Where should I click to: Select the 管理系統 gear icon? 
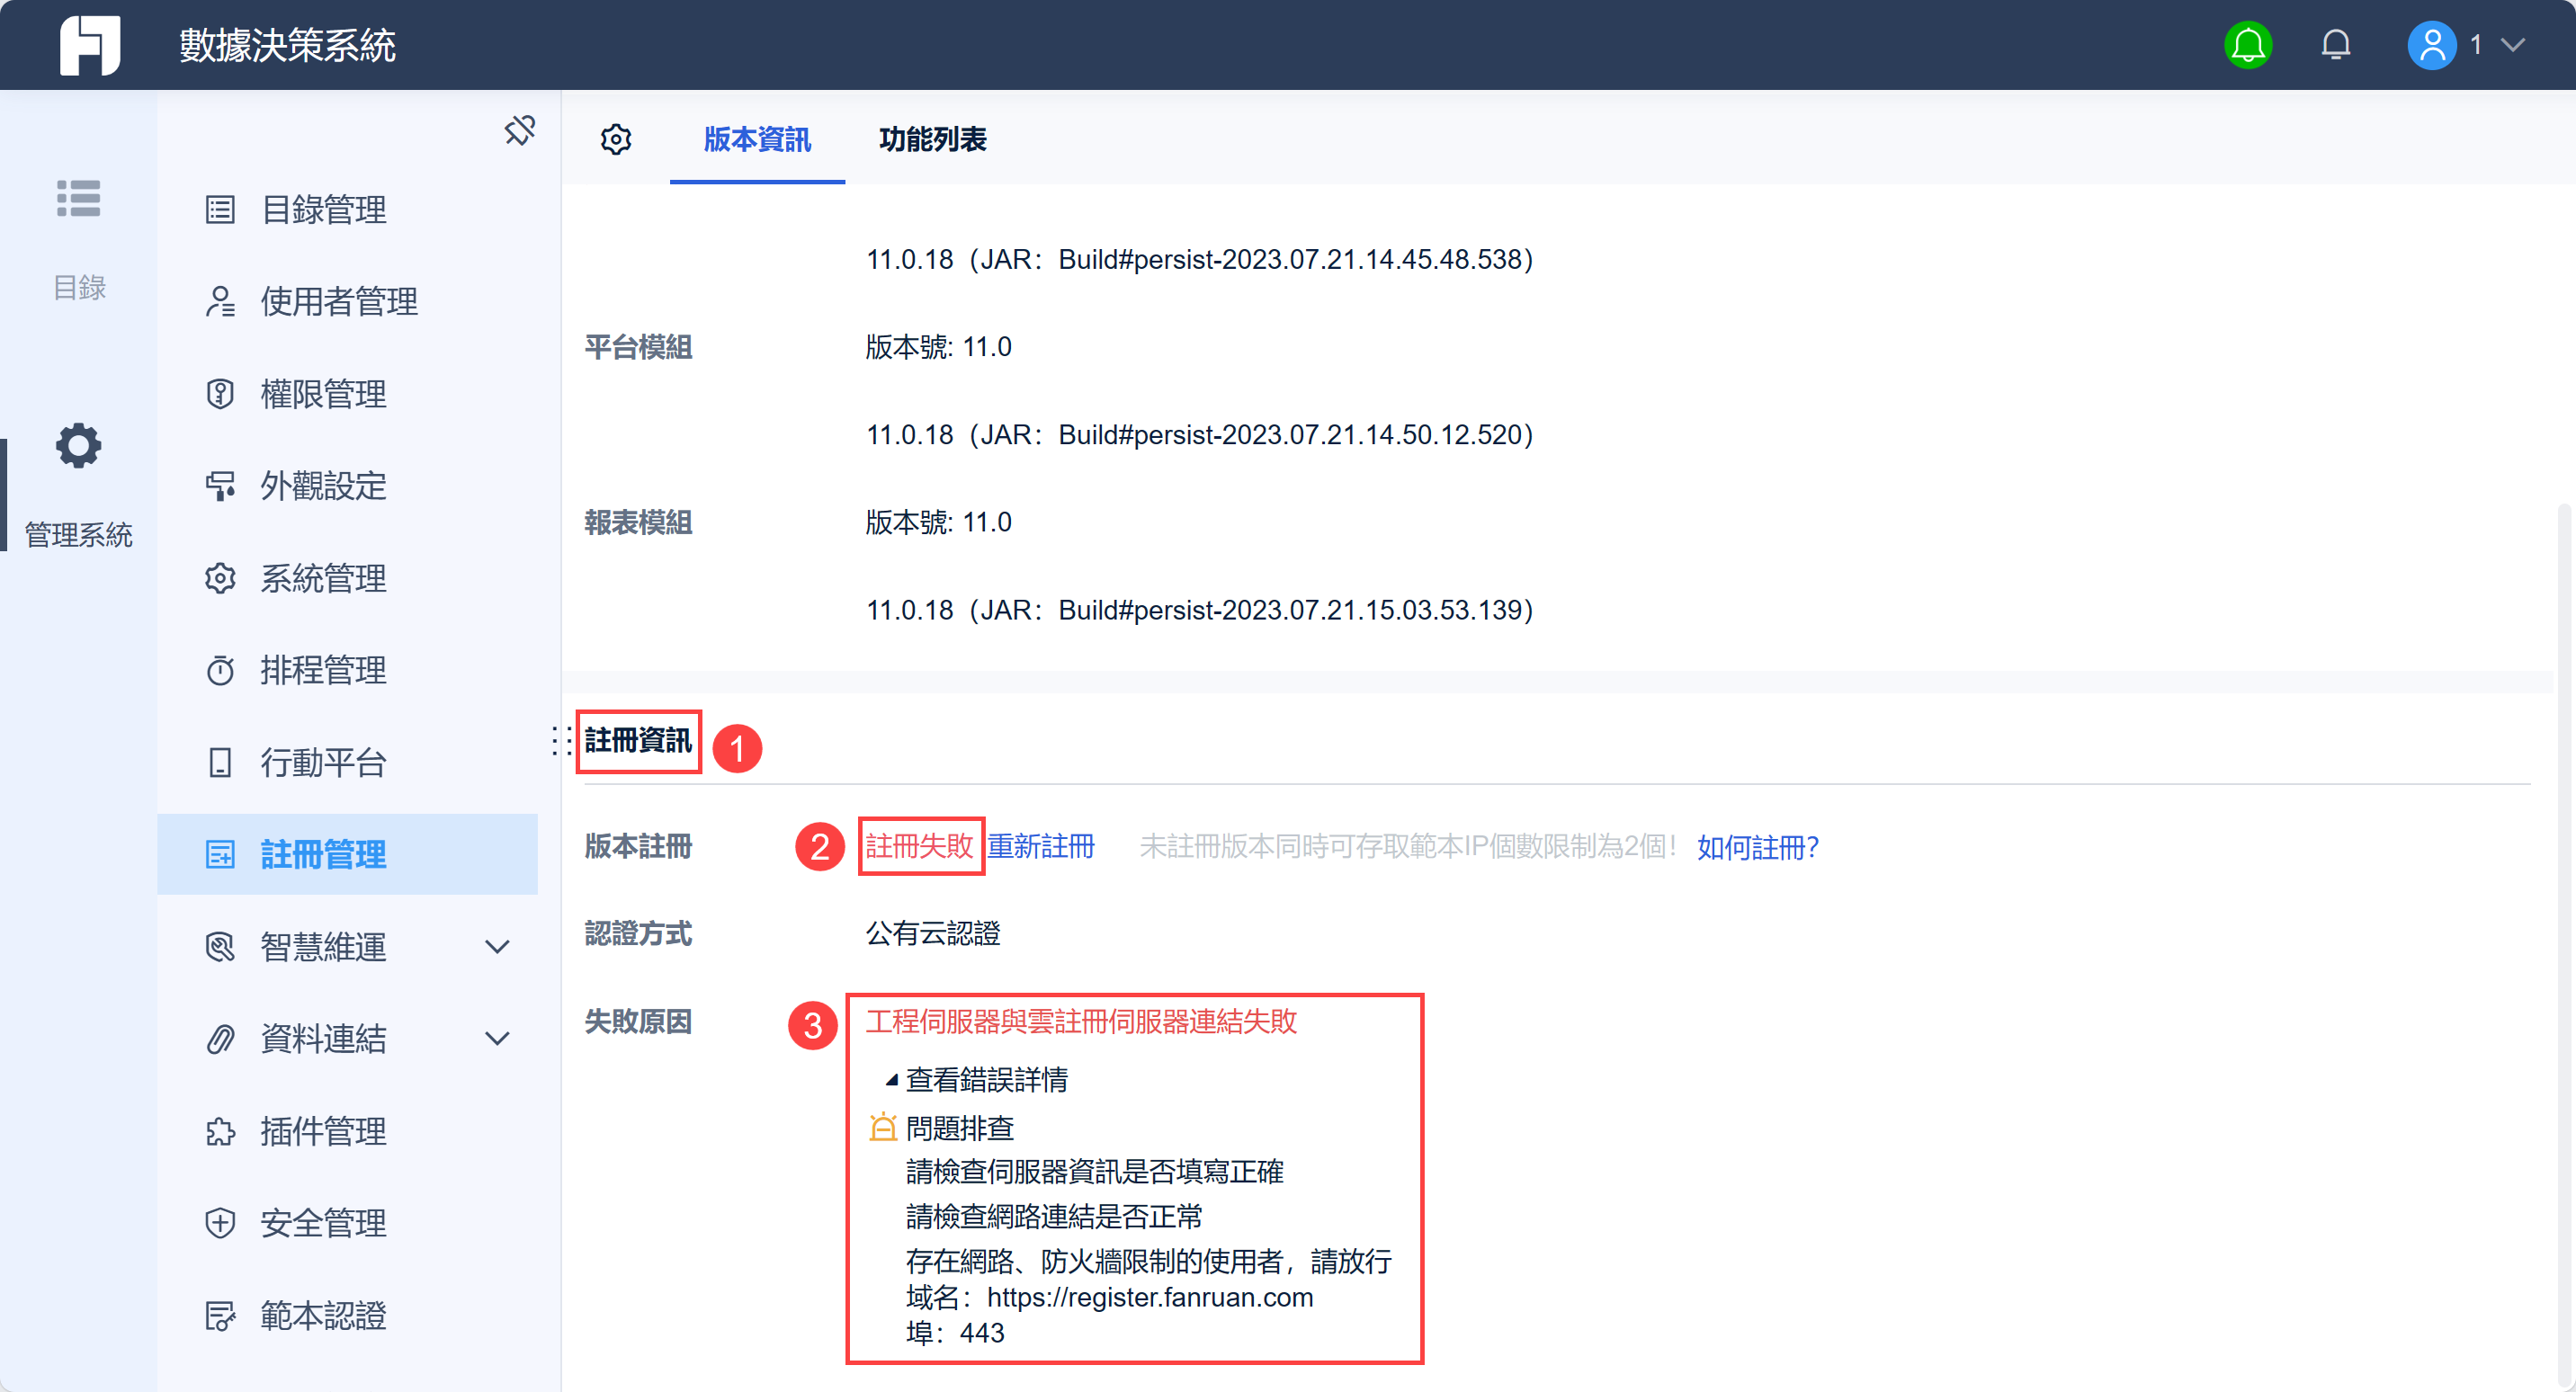coord(78,446)
